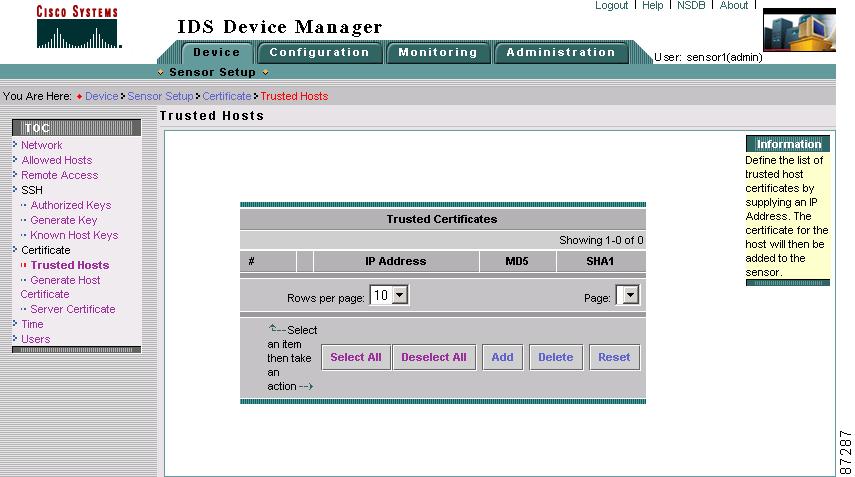This screenshot has width=855, height=477.
Task: Open the Help link
Action: click(x=652, y=5)
